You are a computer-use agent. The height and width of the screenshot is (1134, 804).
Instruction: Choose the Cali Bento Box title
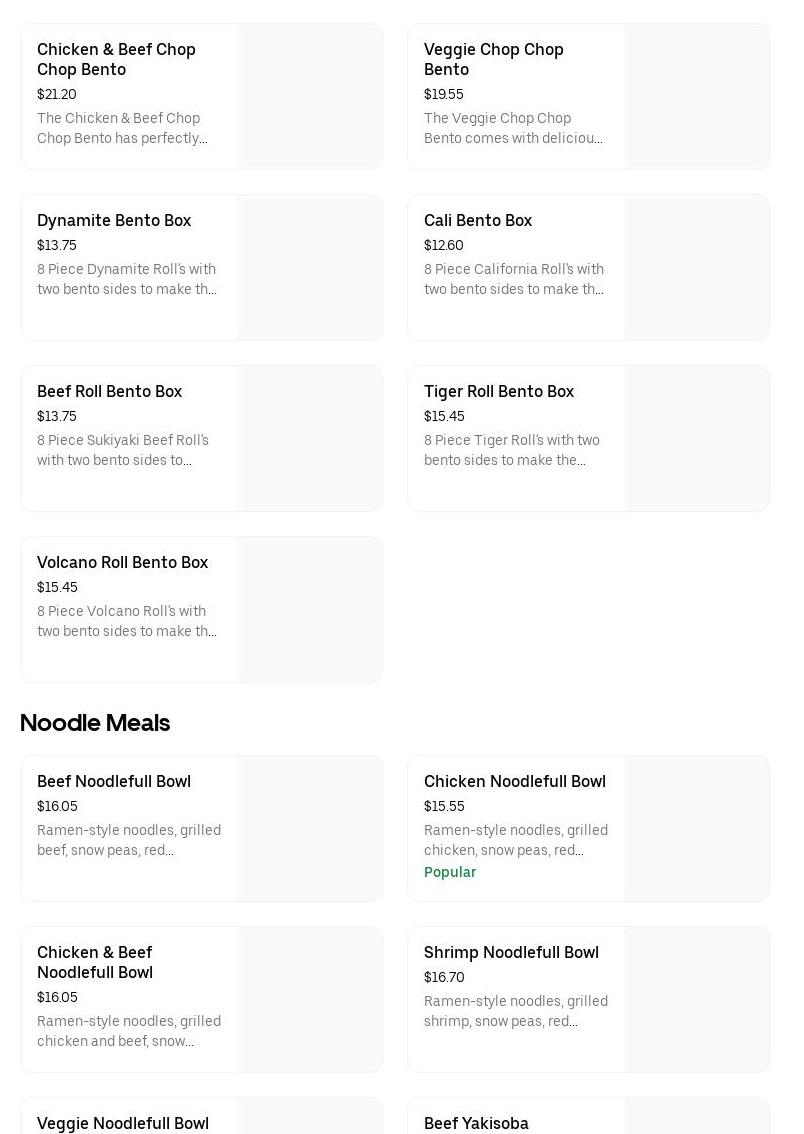[x=477, y=220]
